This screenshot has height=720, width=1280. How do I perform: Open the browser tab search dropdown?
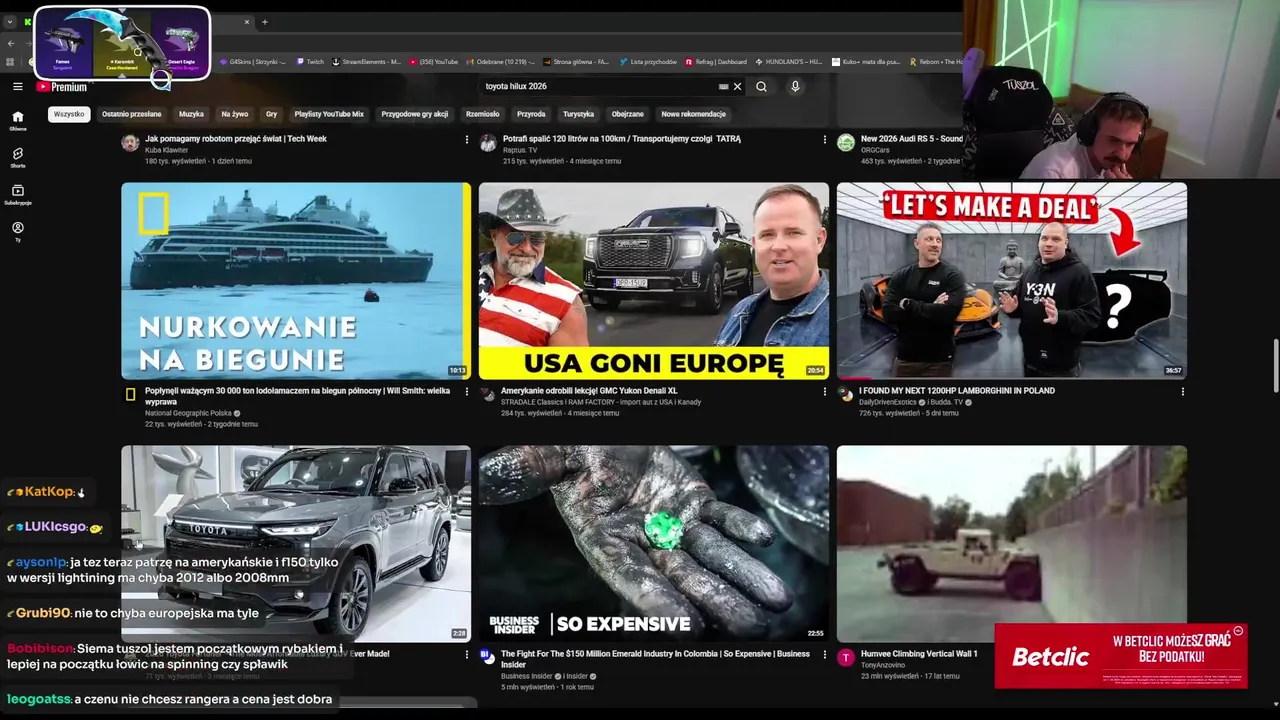(x=9, y=22)
